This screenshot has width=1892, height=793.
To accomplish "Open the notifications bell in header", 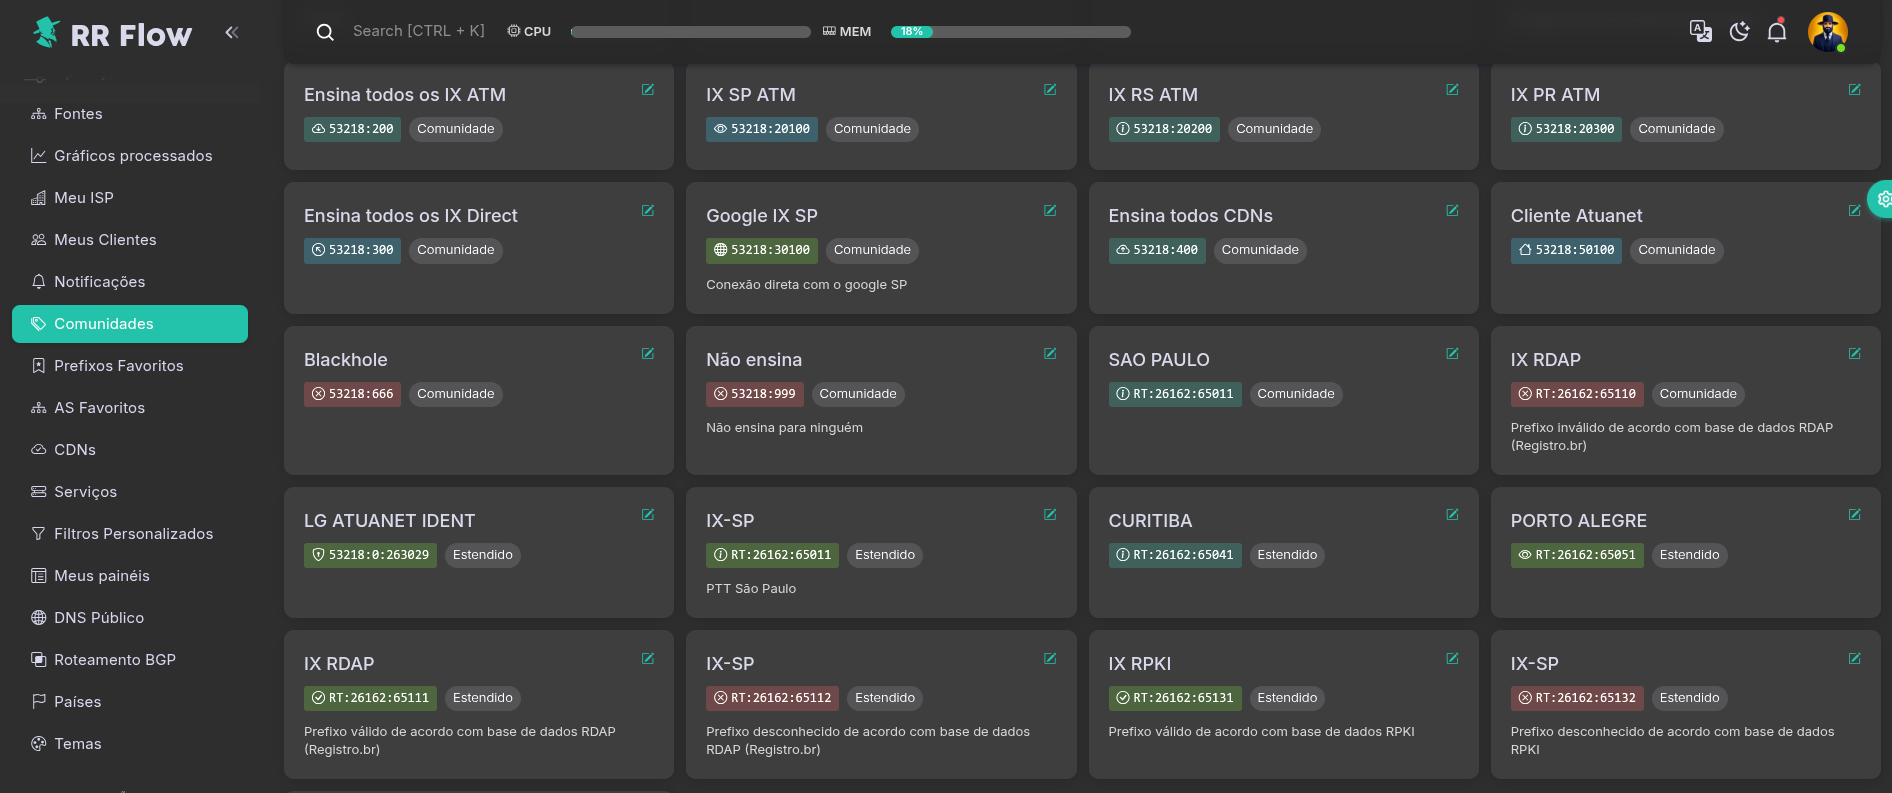I will [x=1777, y=31].
